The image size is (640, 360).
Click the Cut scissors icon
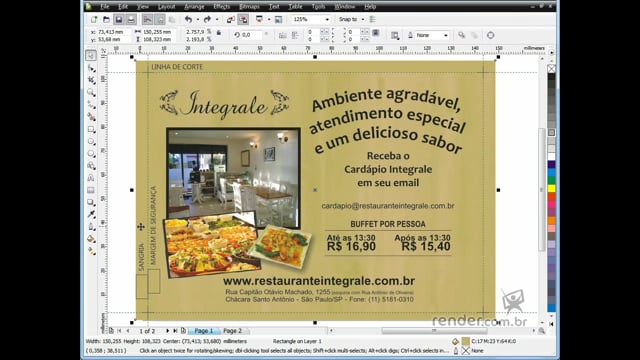pyautogui.click(x=147, y=19)
